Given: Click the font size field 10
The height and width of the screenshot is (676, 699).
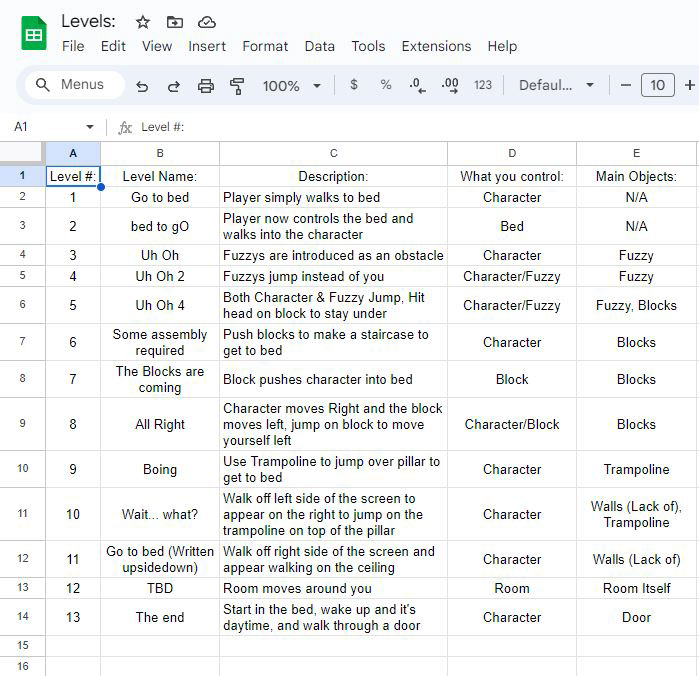Looking at the screenshot, I should 658,85.
